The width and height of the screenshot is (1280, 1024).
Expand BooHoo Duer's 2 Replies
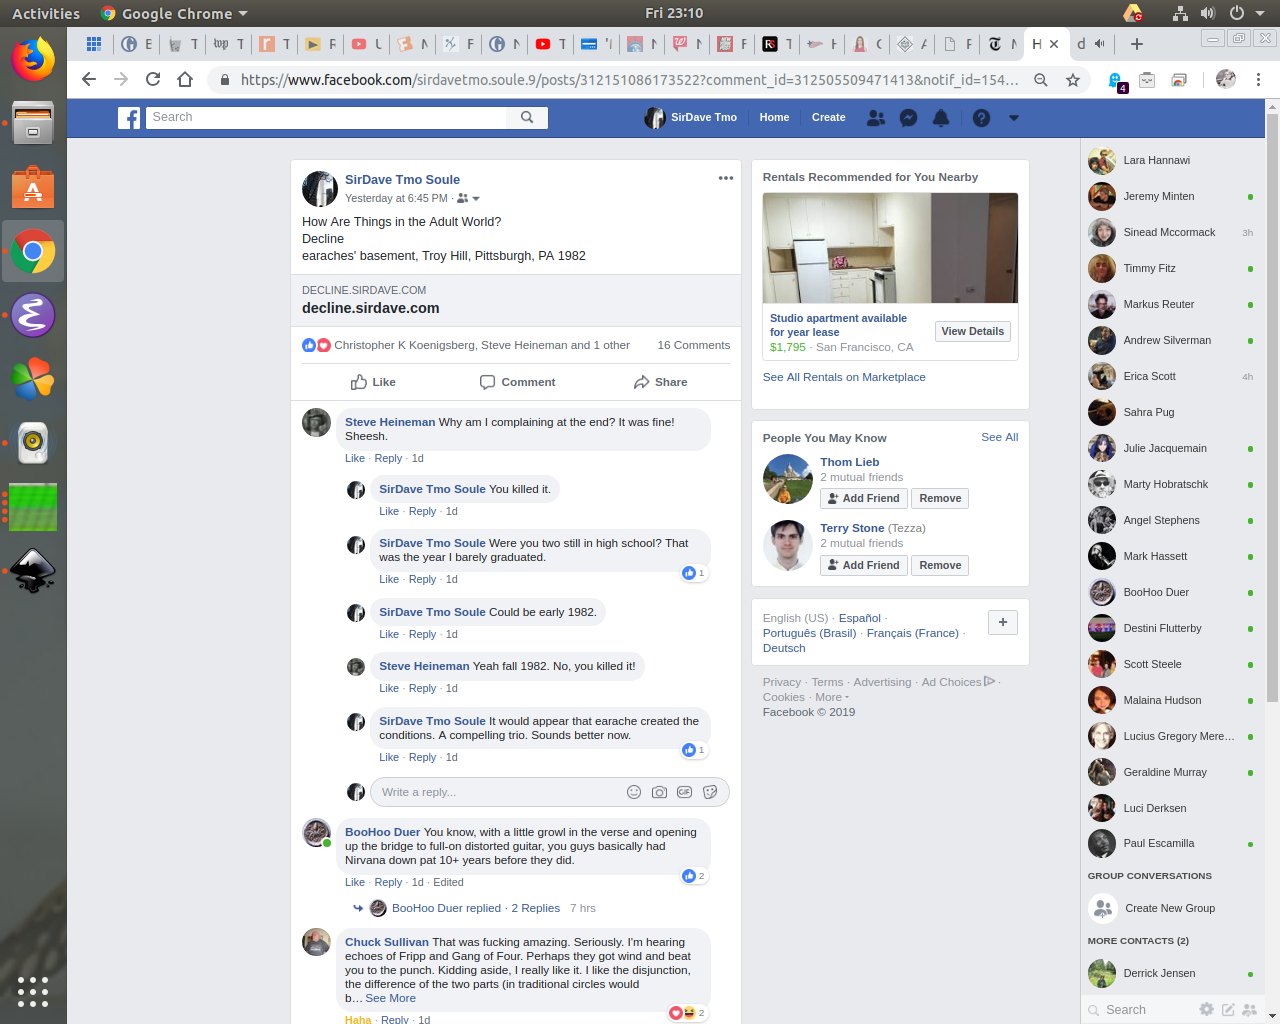[x=535, y=908]
